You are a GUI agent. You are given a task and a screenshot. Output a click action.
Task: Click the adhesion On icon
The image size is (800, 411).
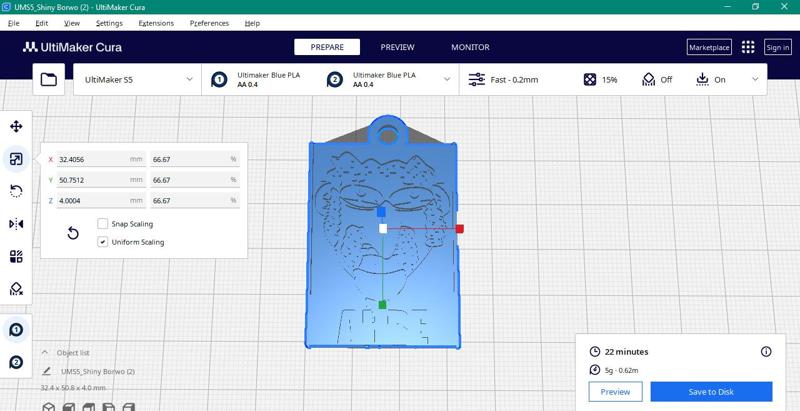pos(702,80)
